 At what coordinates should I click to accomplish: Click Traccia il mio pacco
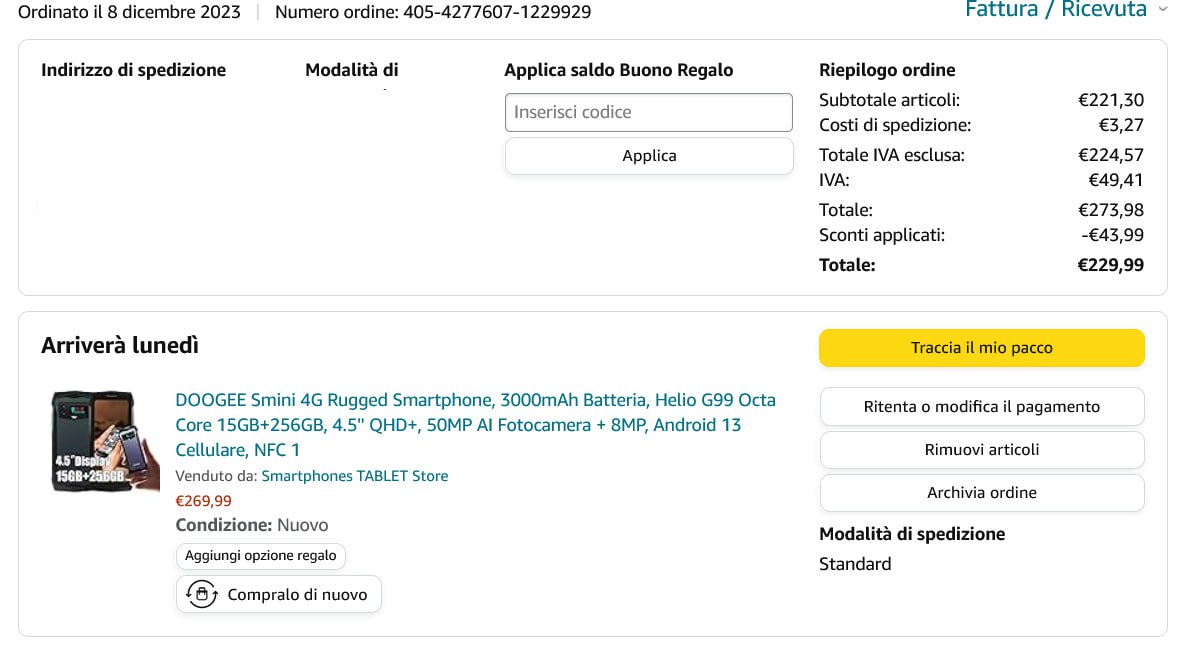pos(981,348)
